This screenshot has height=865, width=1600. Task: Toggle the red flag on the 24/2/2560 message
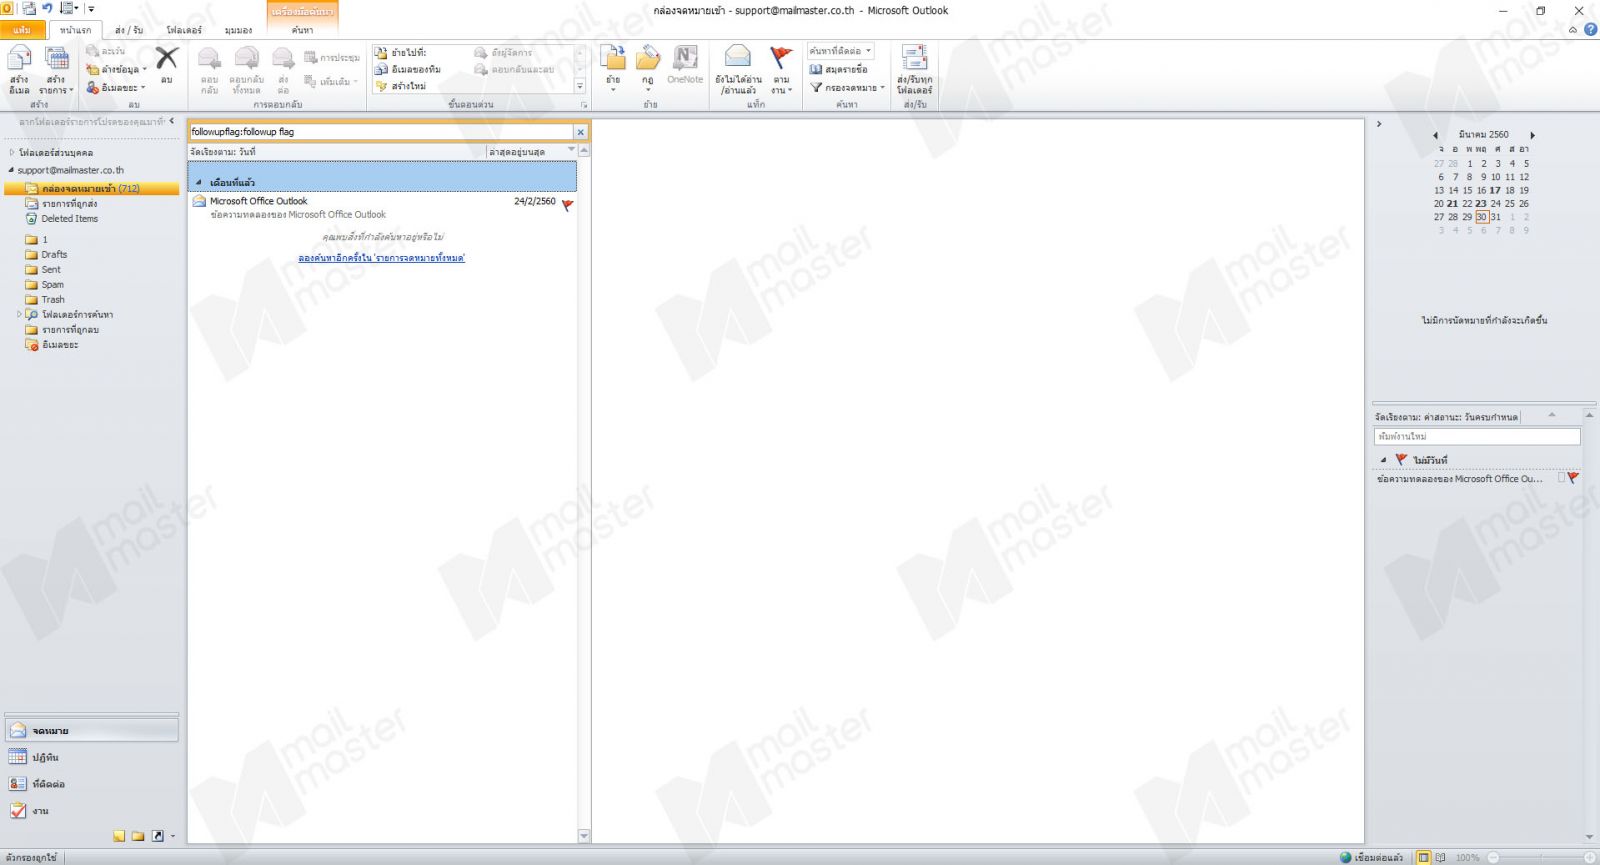567,205
